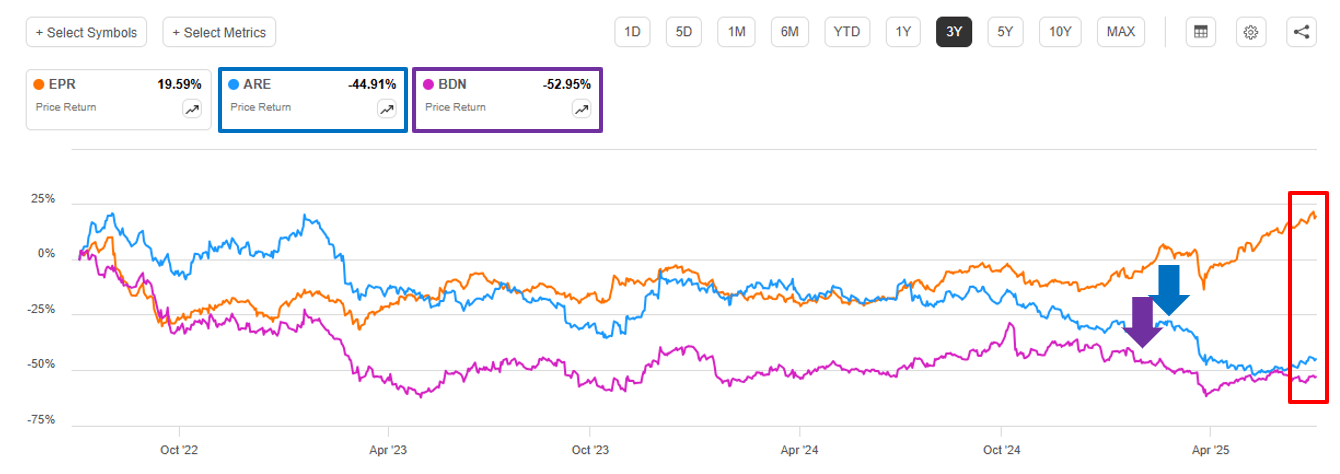Open the Select Metrics dropdown
The width and height of the screenshot is (1340, 474).
tap(219, 32)
